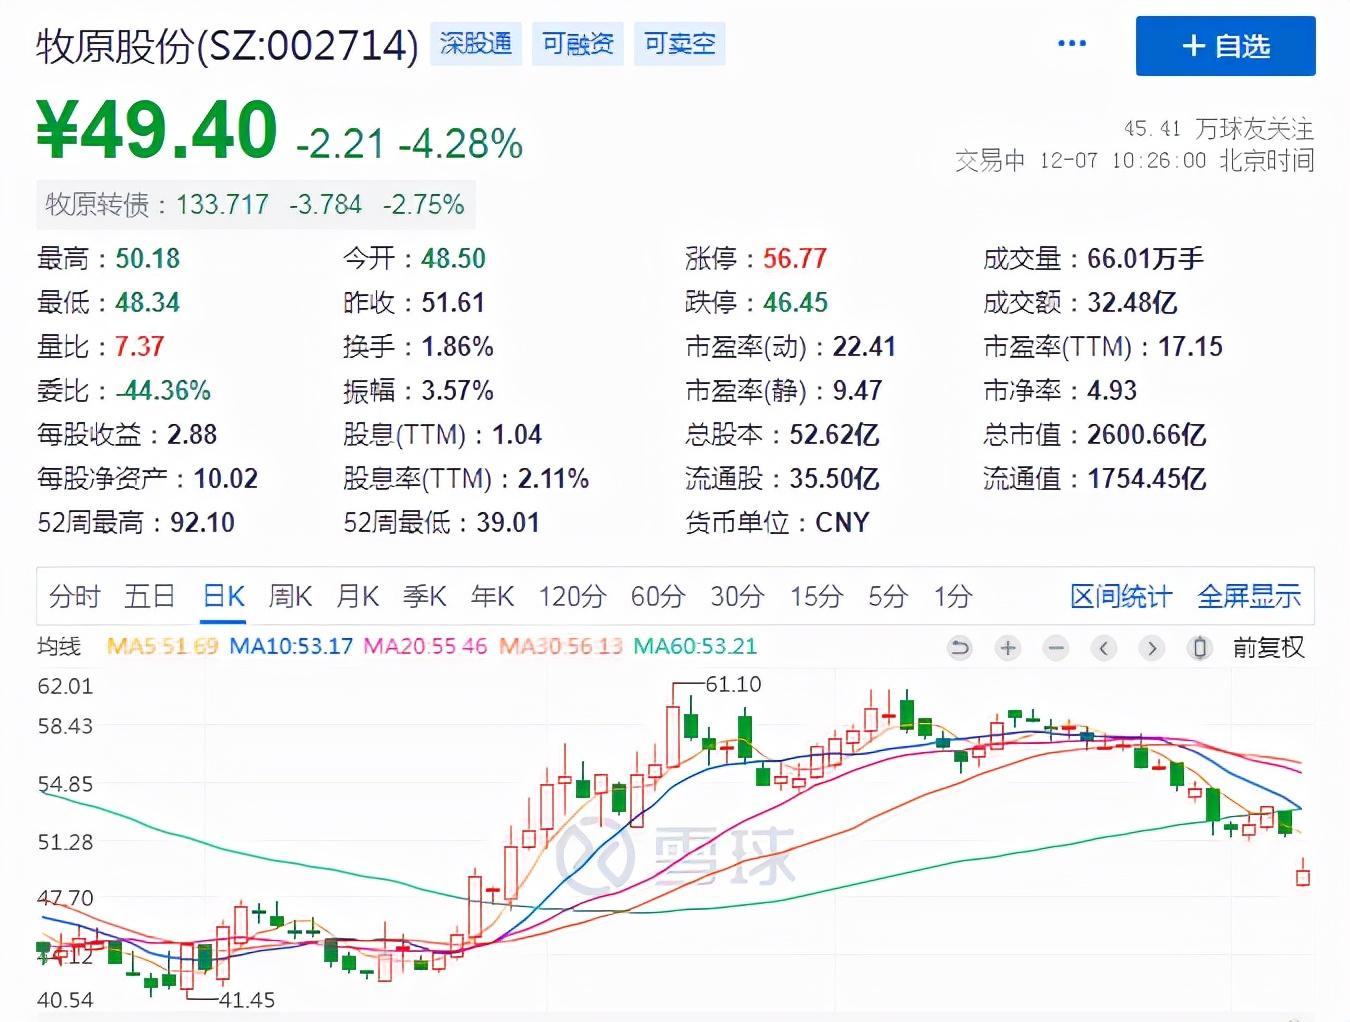Click the price change -2.21 -4.28%

pyautogui.click(x=410, y=144)
